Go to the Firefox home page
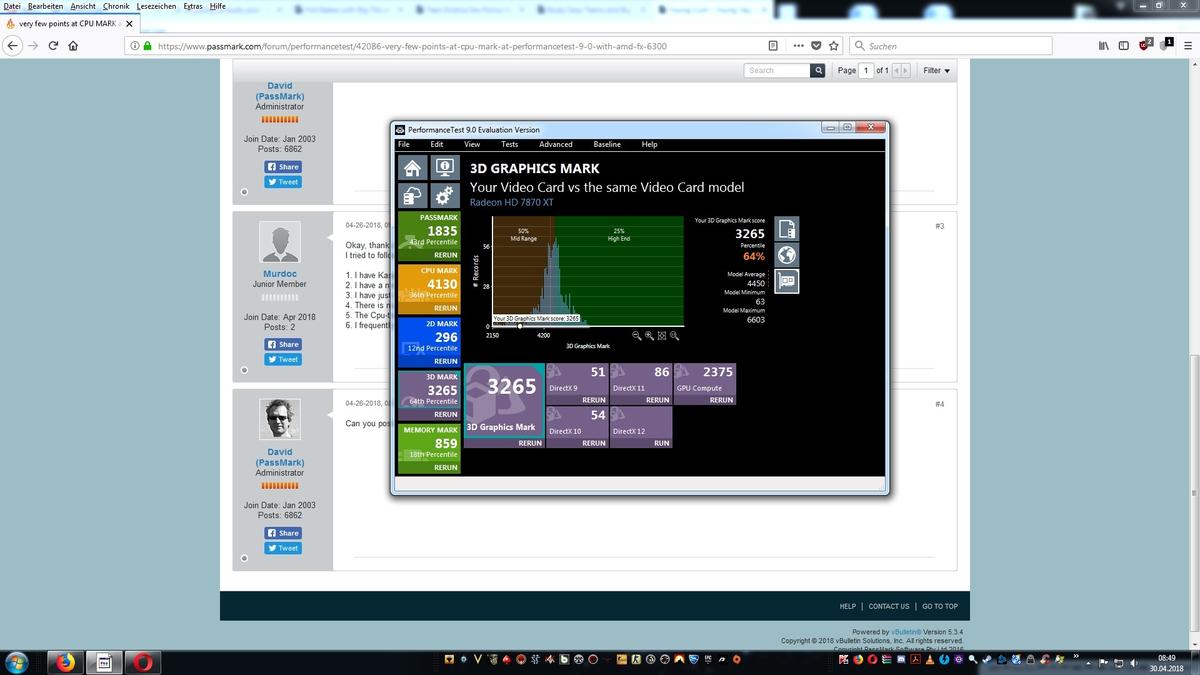The width and height of the screenshot is (1200, 675). [73, 45]
